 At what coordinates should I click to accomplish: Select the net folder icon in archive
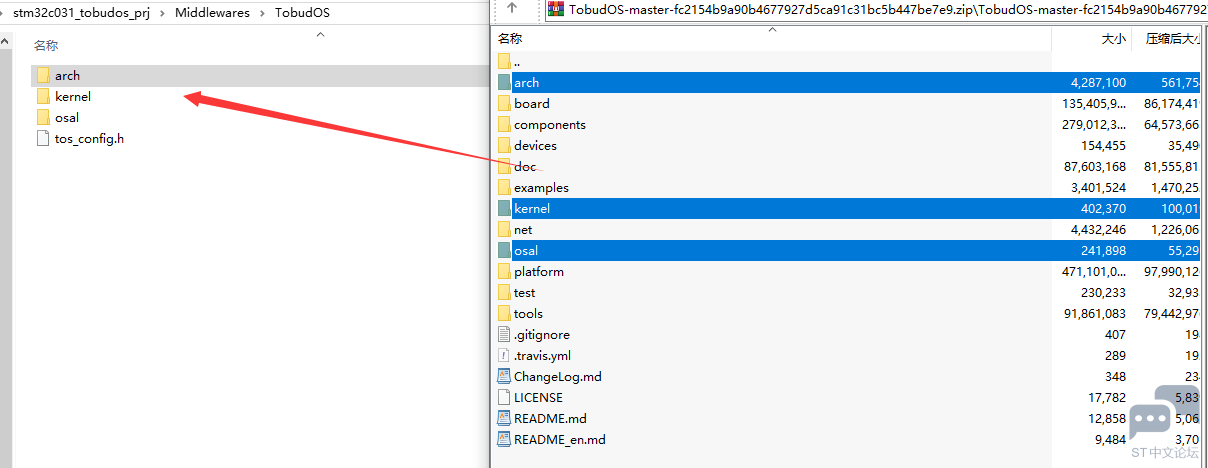point(504,229)
